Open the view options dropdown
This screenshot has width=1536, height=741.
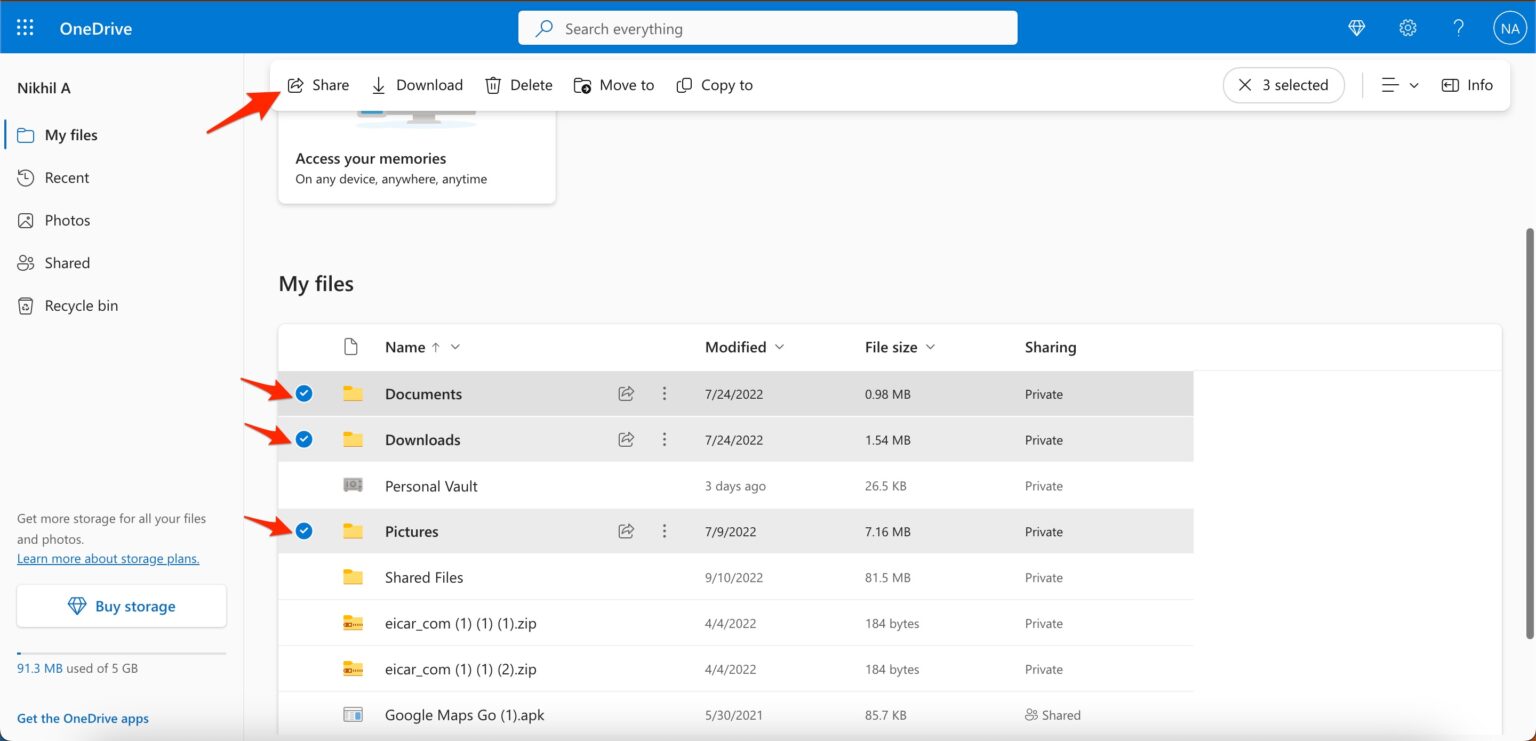(1400, 85)
